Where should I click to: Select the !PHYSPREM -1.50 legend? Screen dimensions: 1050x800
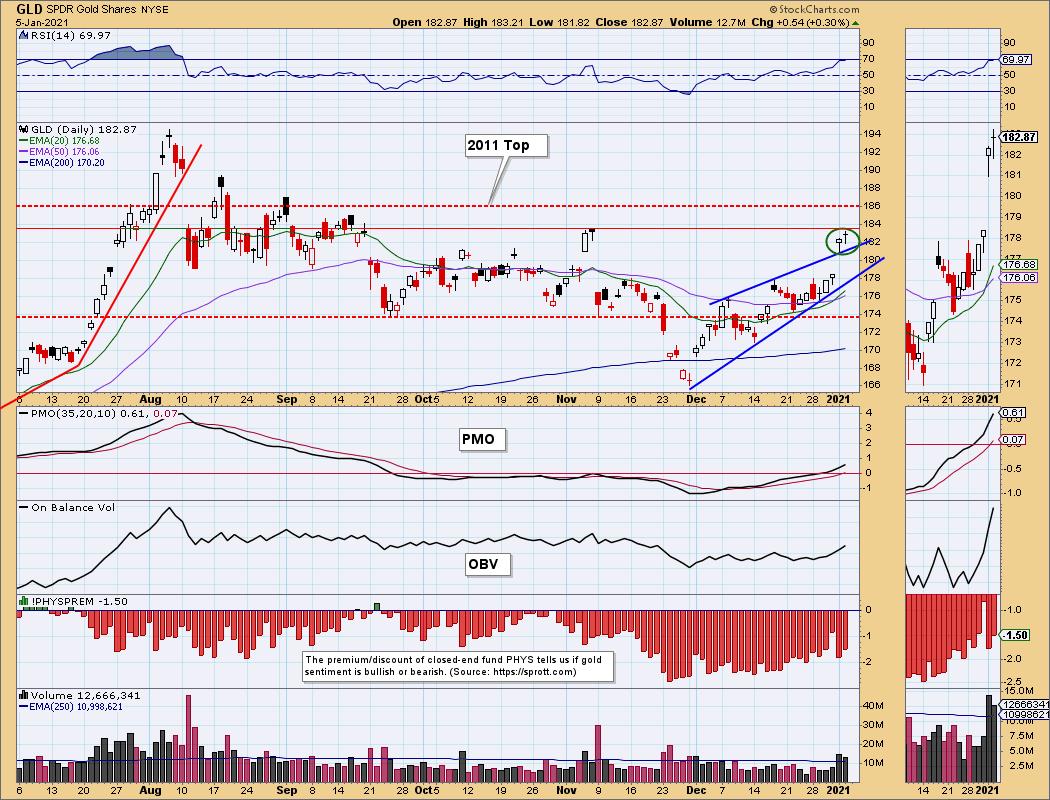coord(79,601)
